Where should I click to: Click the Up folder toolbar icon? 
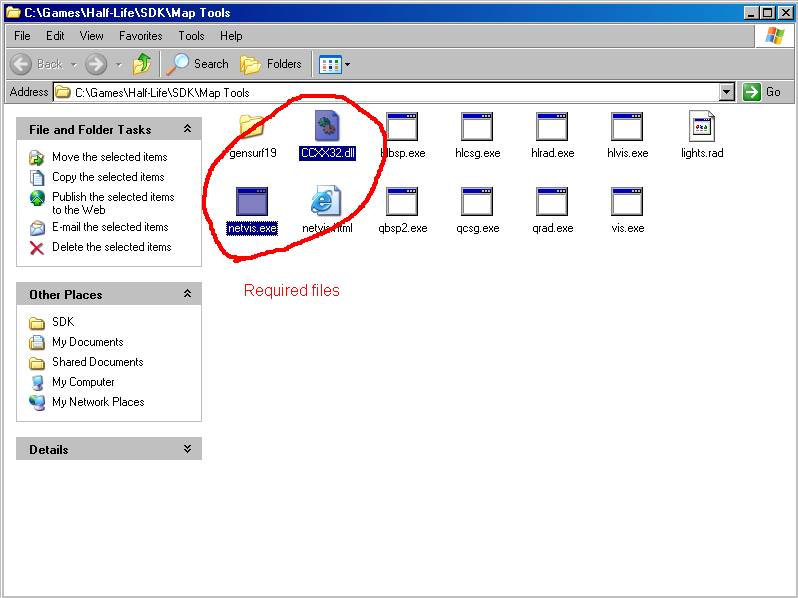coord(142,64)
